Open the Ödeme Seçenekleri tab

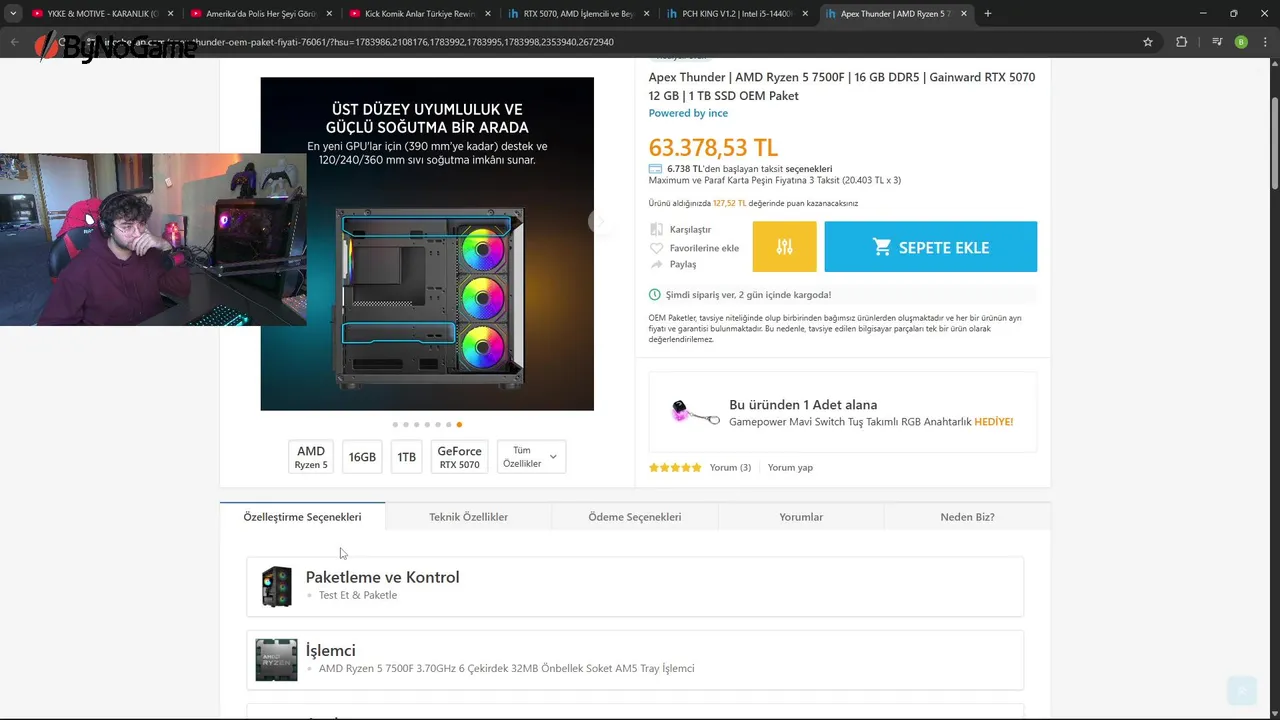point(635,517)
